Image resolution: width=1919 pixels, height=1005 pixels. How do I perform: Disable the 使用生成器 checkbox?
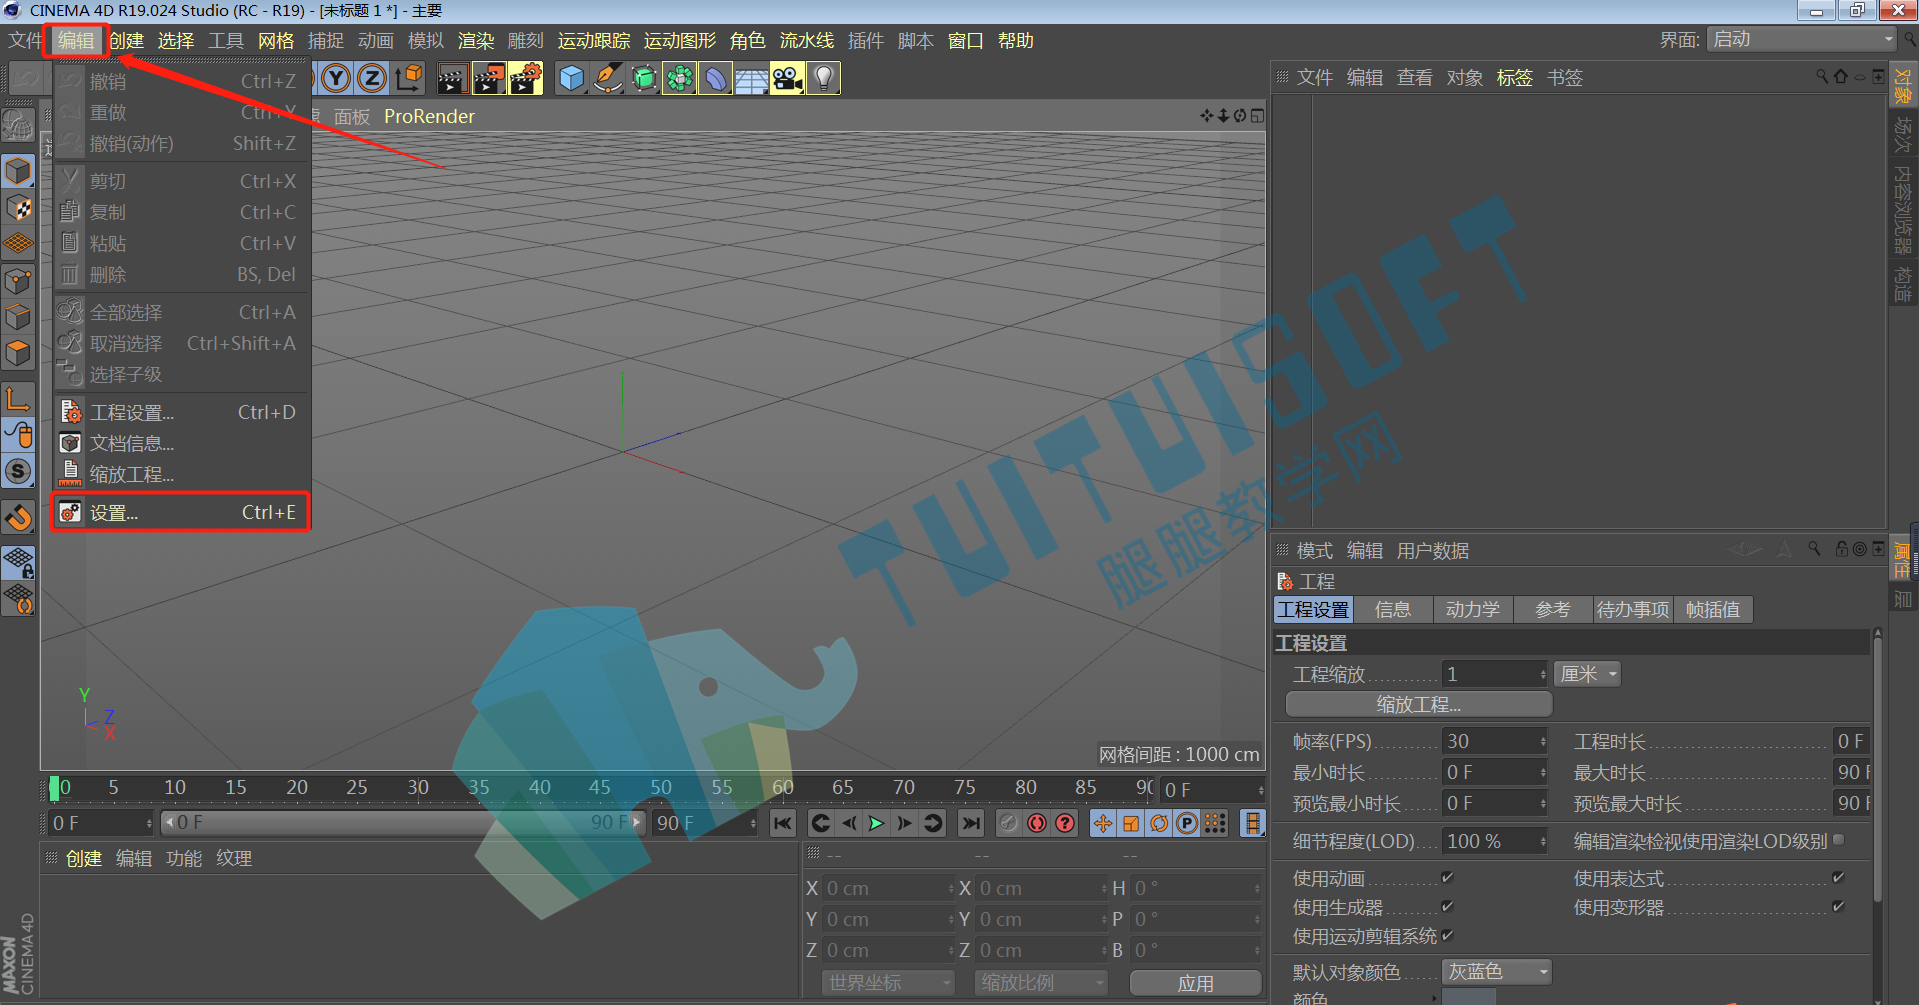(1447, 907)
